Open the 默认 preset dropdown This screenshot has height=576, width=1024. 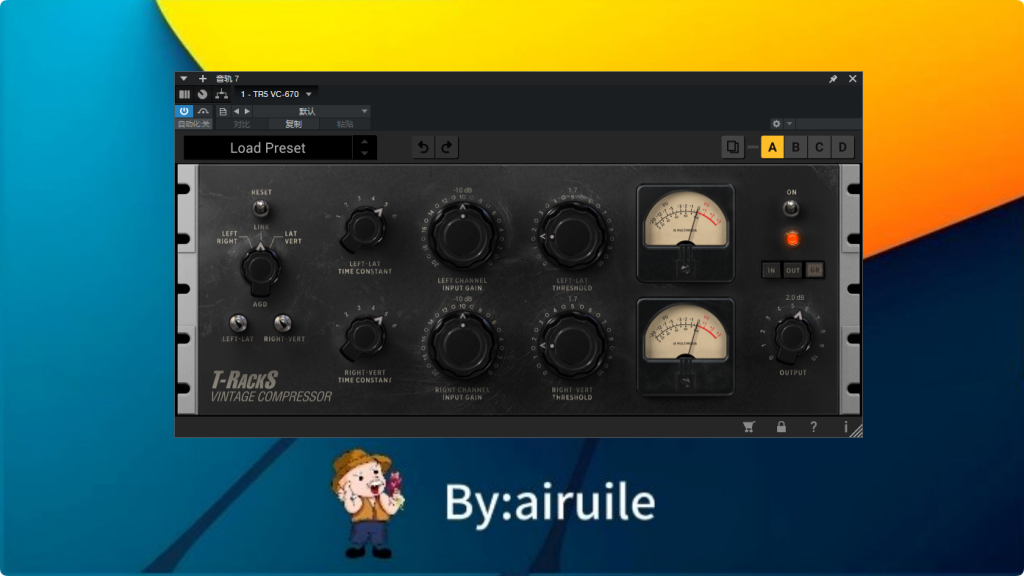[x=312, y=112]
